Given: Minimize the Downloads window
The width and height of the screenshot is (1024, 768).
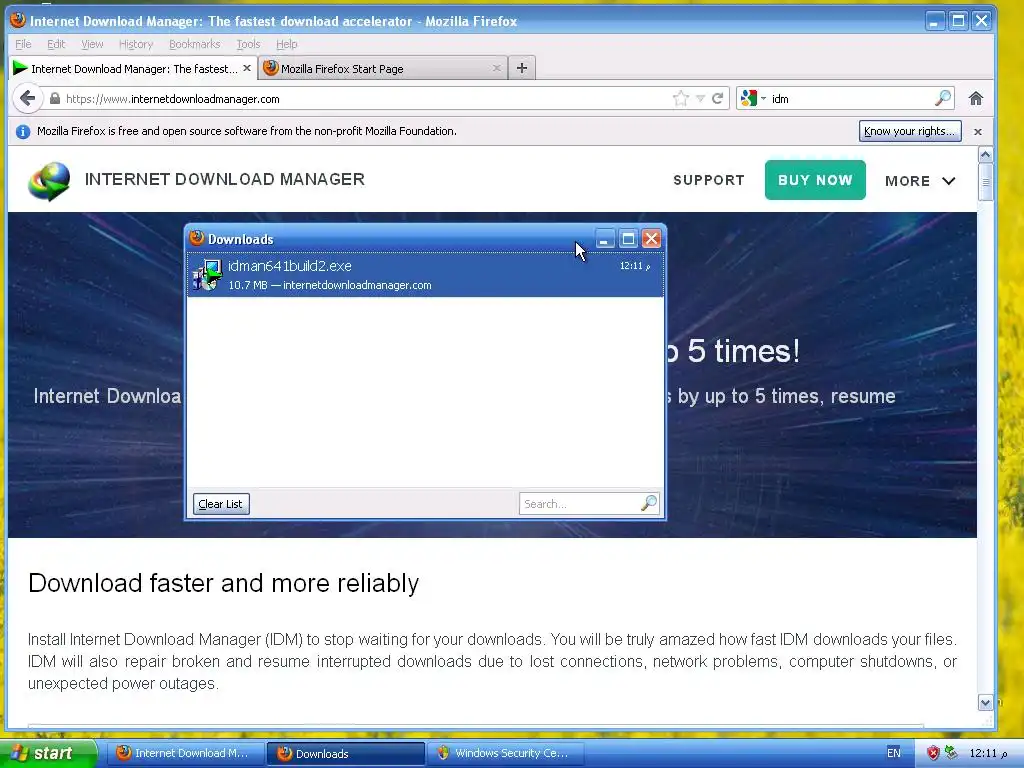Looking at the screenshot, I should coord(605,239).
